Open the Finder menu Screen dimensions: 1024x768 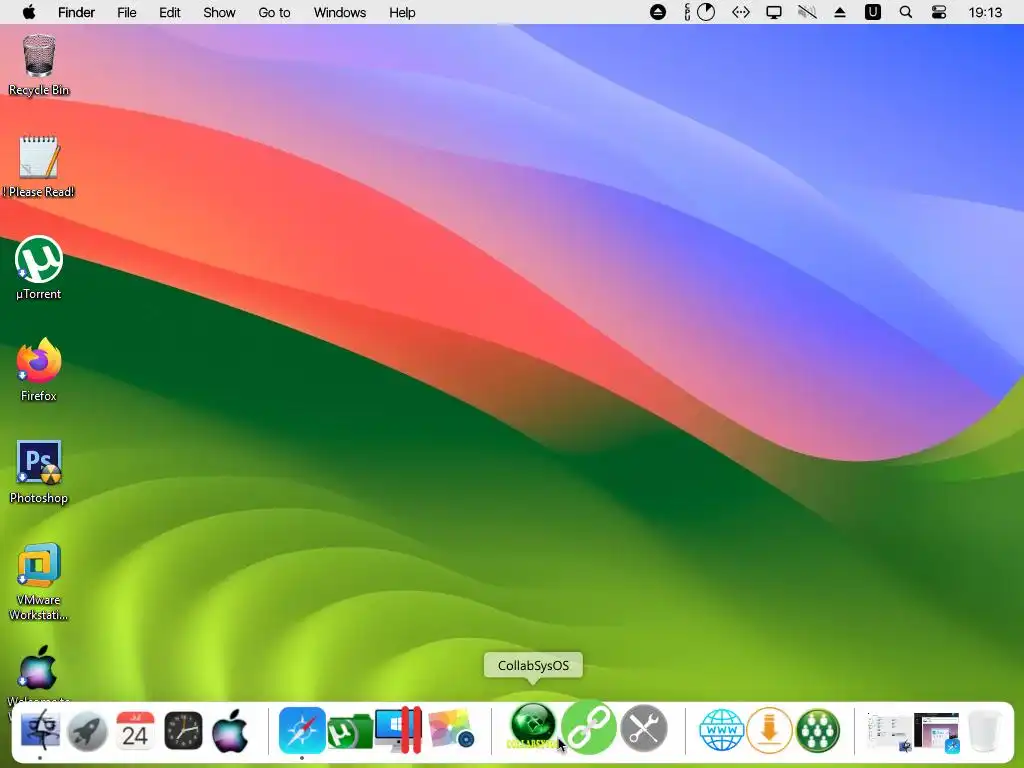[76, 12]
